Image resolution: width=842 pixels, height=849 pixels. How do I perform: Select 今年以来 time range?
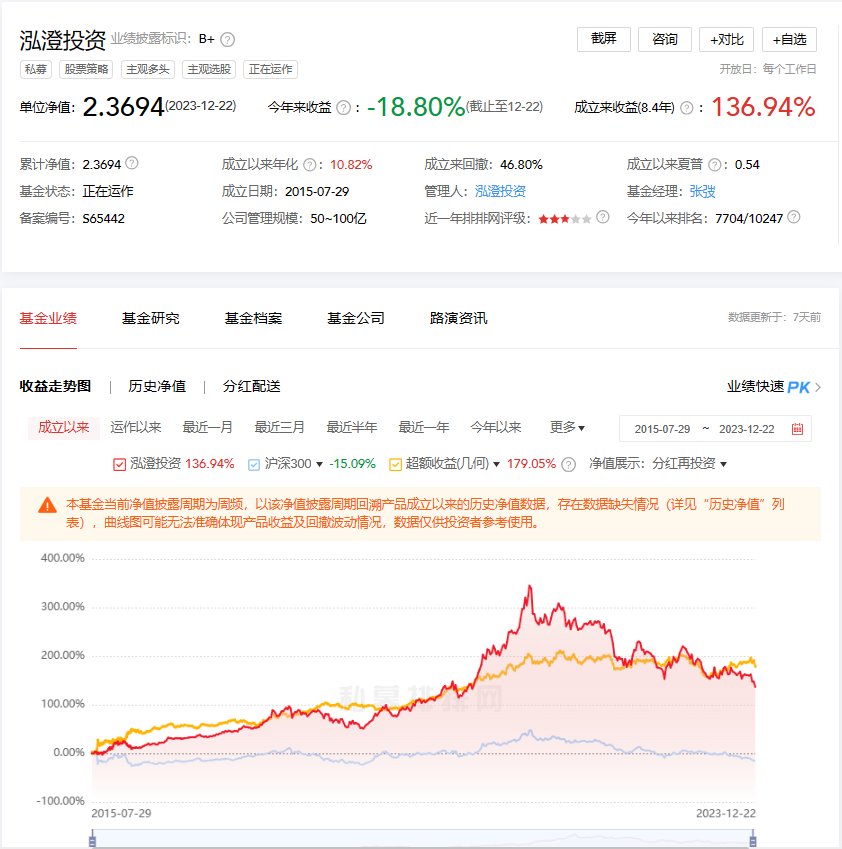495,427
